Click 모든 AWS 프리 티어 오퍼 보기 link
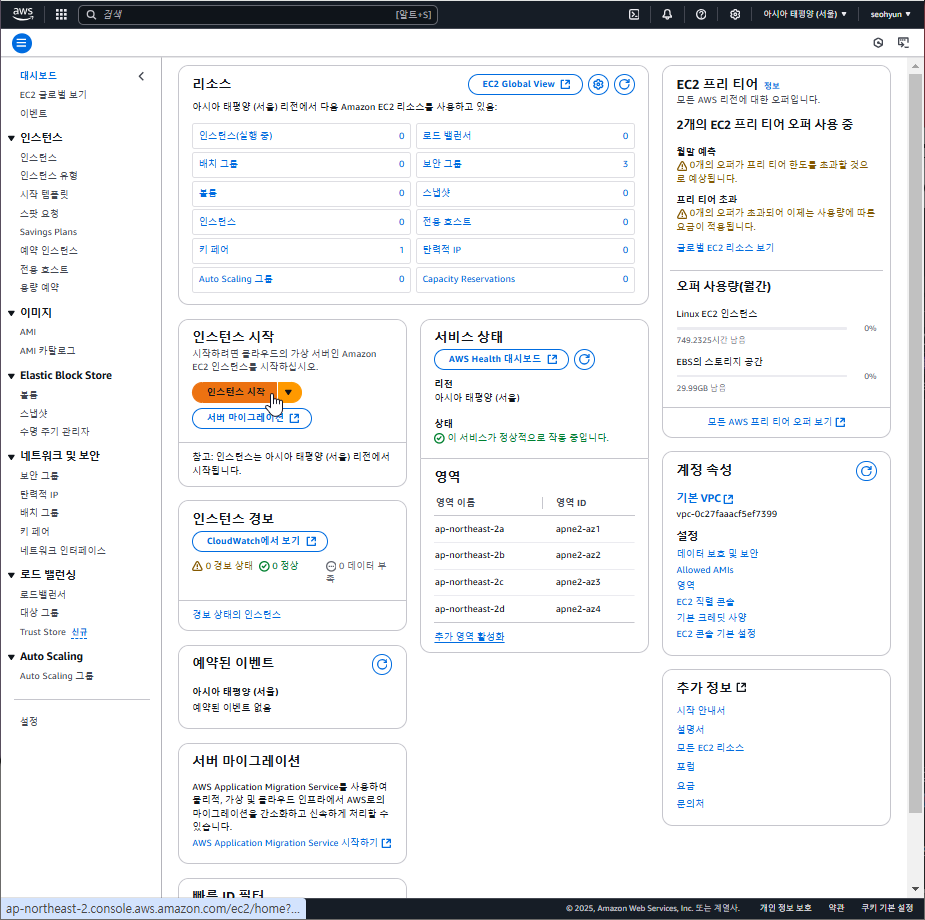This screenshot has height=920, width=925. (776, 422)
